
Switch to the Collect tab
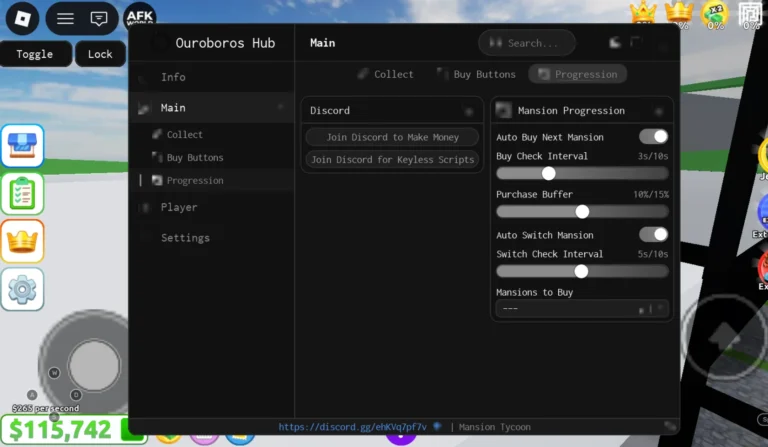385,74
